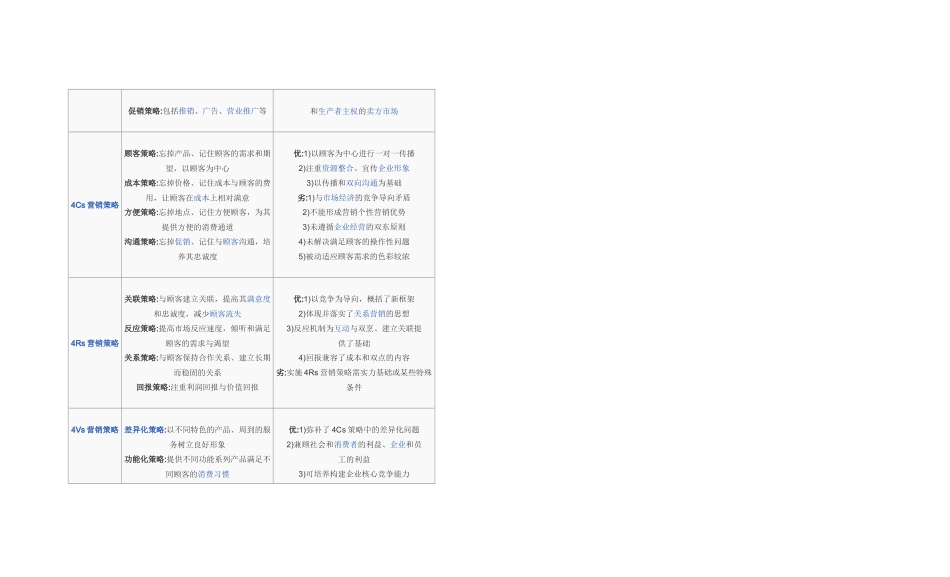Click the bold 沟通策略: label
The width and height of the screenshot is (950, 577).
pyautogui.click(x=141, y=241)
